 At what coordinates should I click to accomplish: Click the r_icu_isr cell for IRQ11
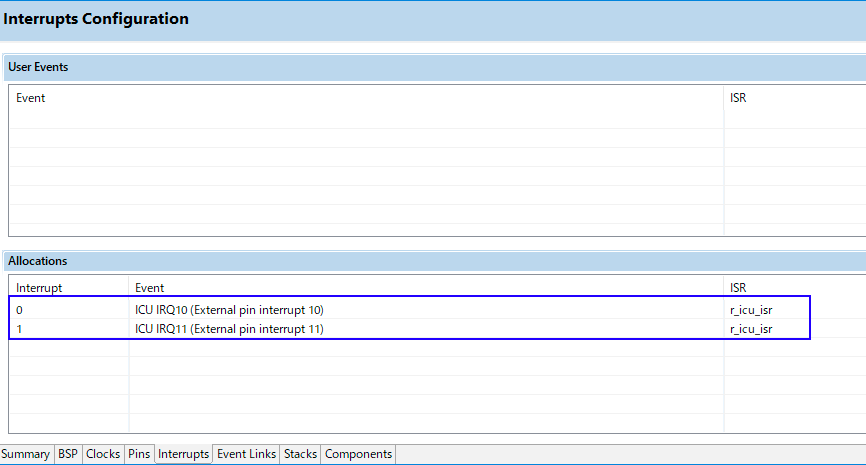tap(751, 329)
